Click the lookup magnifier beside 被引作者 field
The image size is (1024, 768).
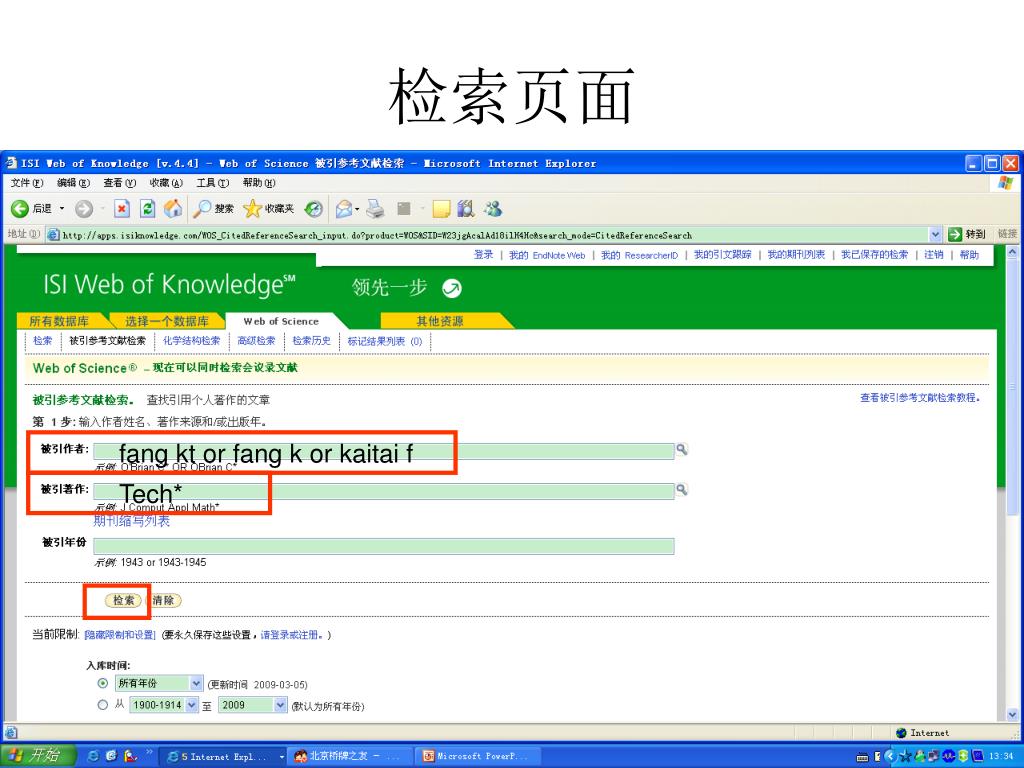click(x=681, y=449)
